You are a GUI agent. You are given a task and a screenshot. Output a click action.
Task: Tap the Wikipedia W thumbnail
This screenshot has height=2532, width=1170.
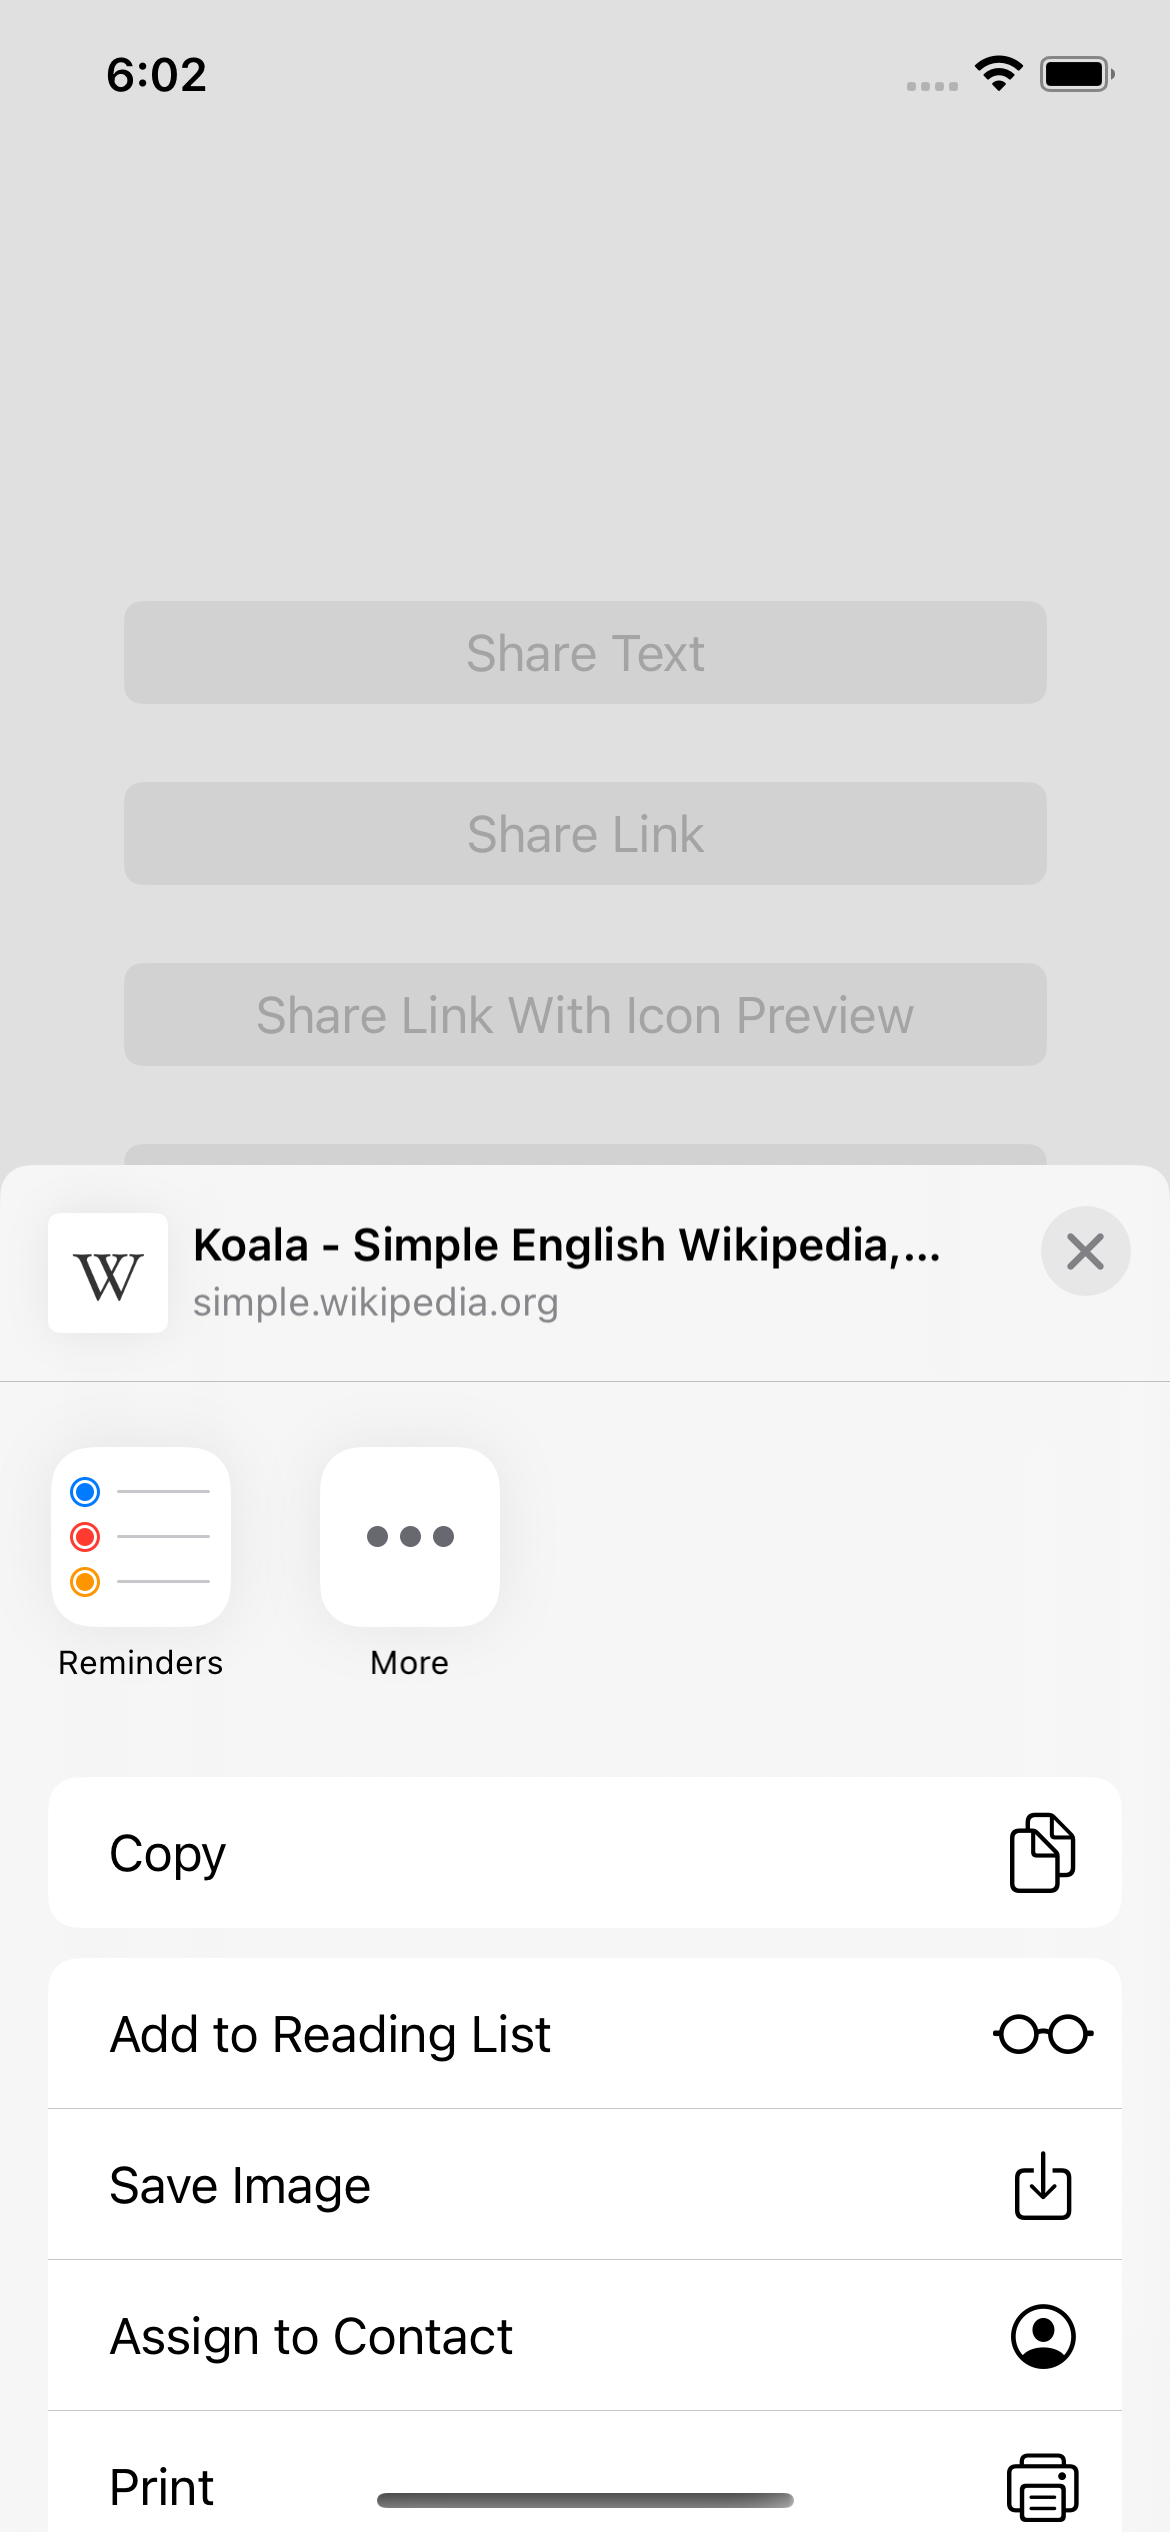coord(108,1273)
